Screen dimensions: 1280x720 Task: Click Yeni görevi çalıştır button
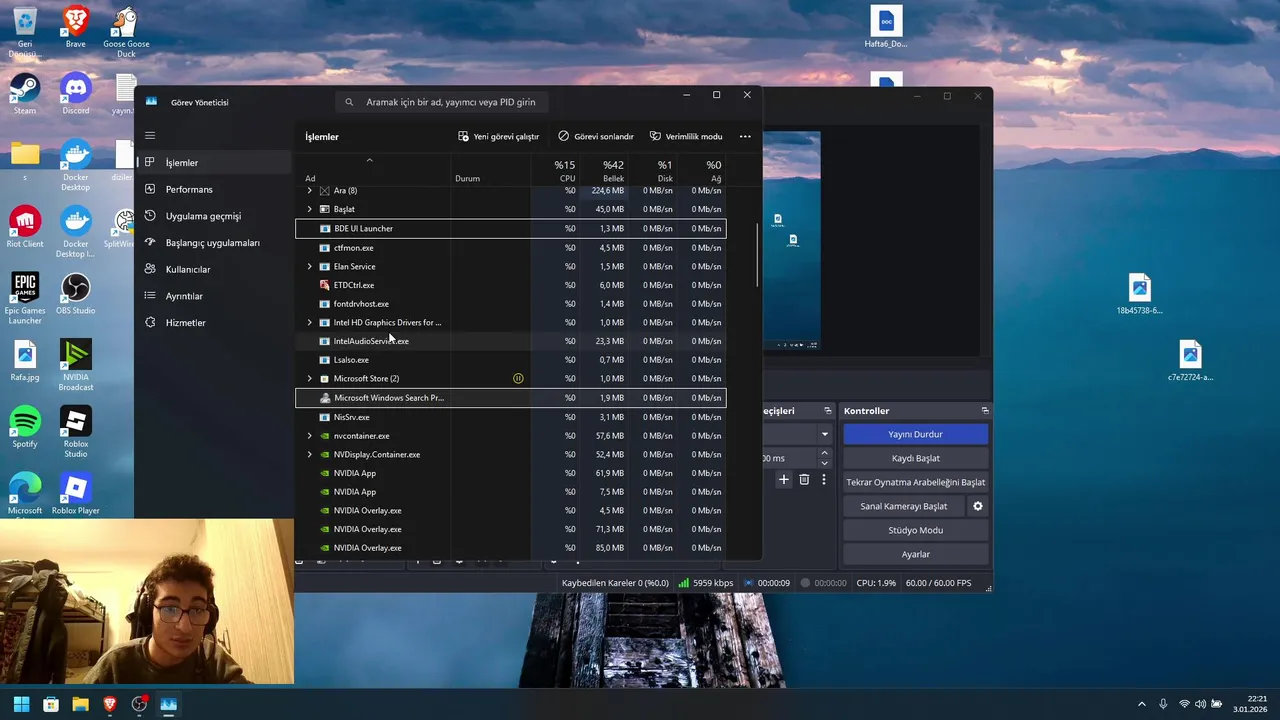pyautogui.click(x=498, y=136)
